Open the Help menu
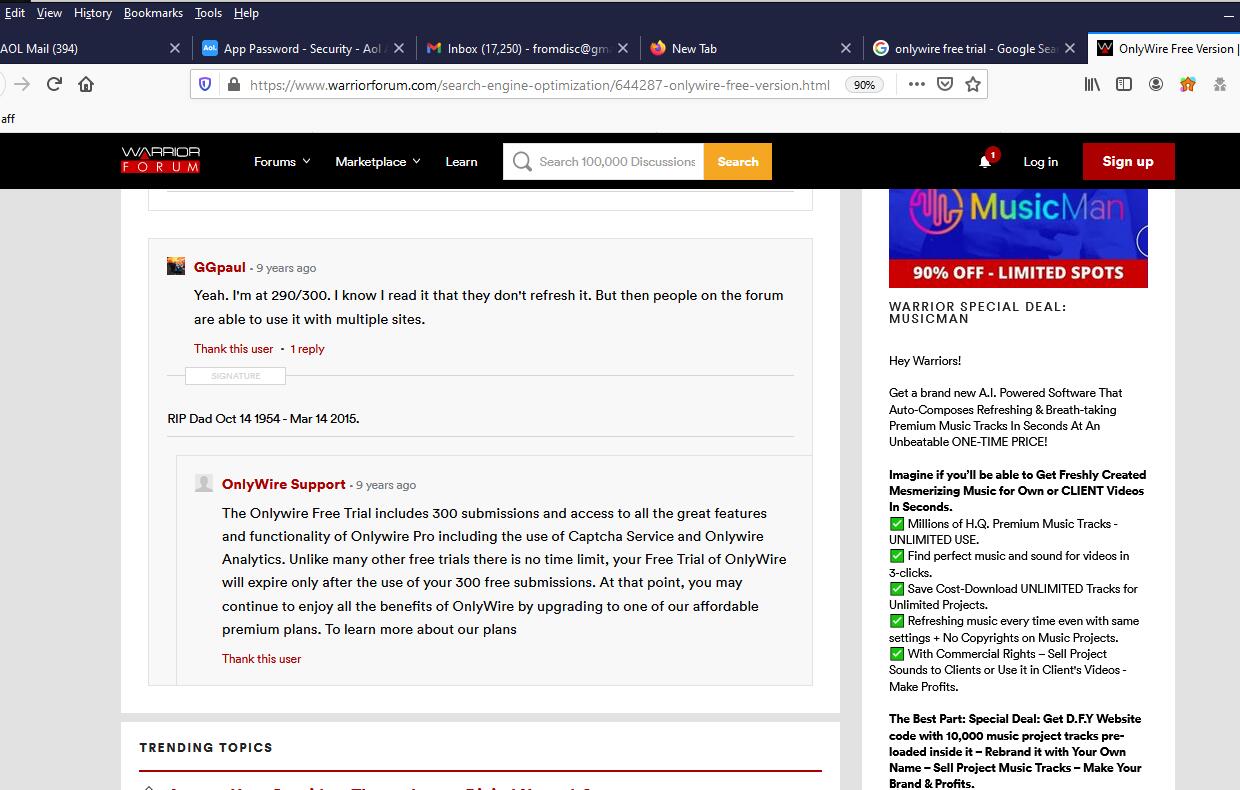1240x790 pixels. tap(246, 13)
